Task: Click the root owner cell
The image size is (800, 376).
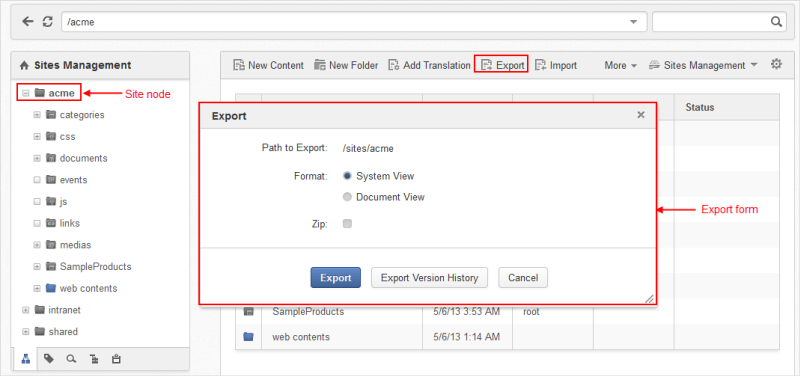Action: coord(531,311)
